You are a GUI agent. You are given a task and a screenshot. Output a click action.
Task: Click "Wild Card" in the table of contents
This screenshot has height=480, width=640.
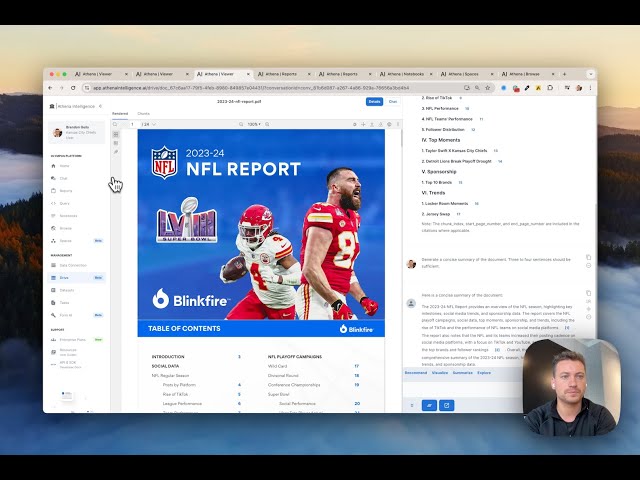point(278,366)
